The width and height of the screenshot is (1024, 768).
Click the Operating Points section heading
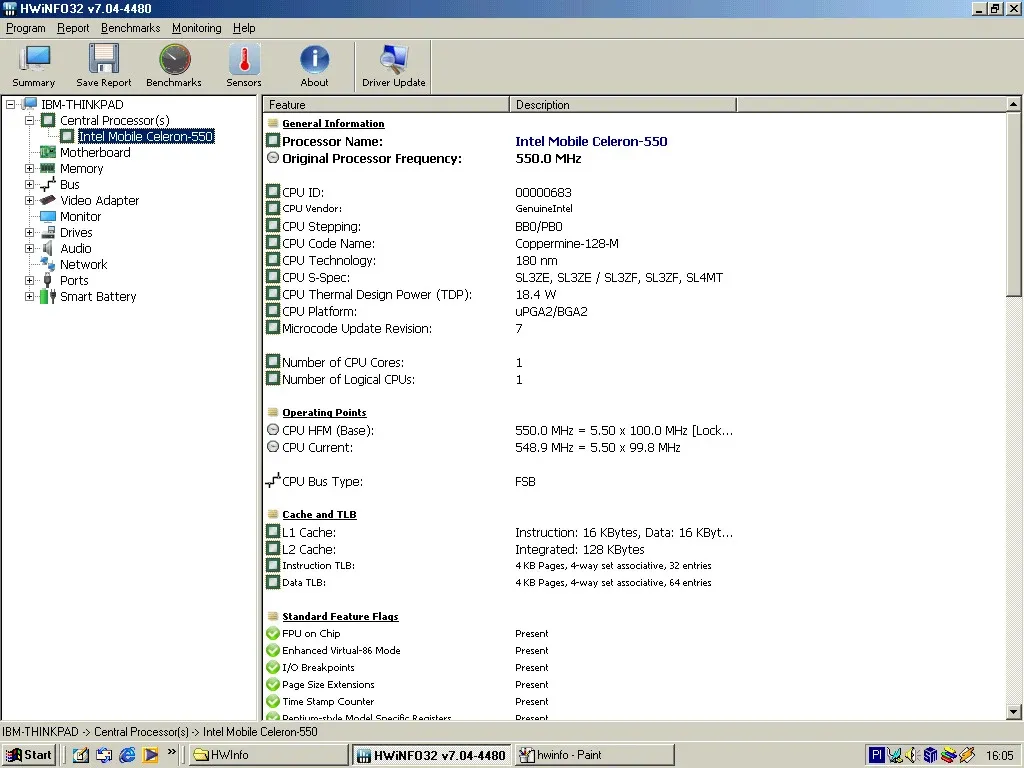324,413
